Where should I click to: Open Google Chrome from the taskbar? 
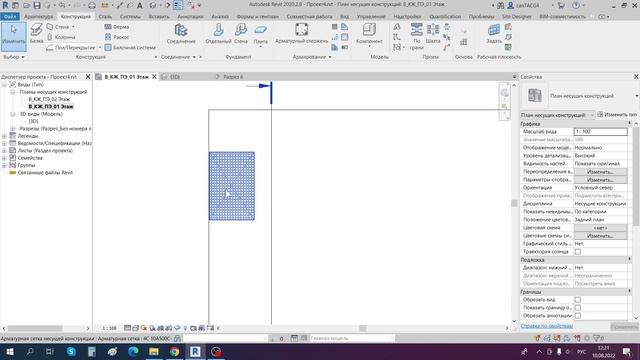pos(174,351)
